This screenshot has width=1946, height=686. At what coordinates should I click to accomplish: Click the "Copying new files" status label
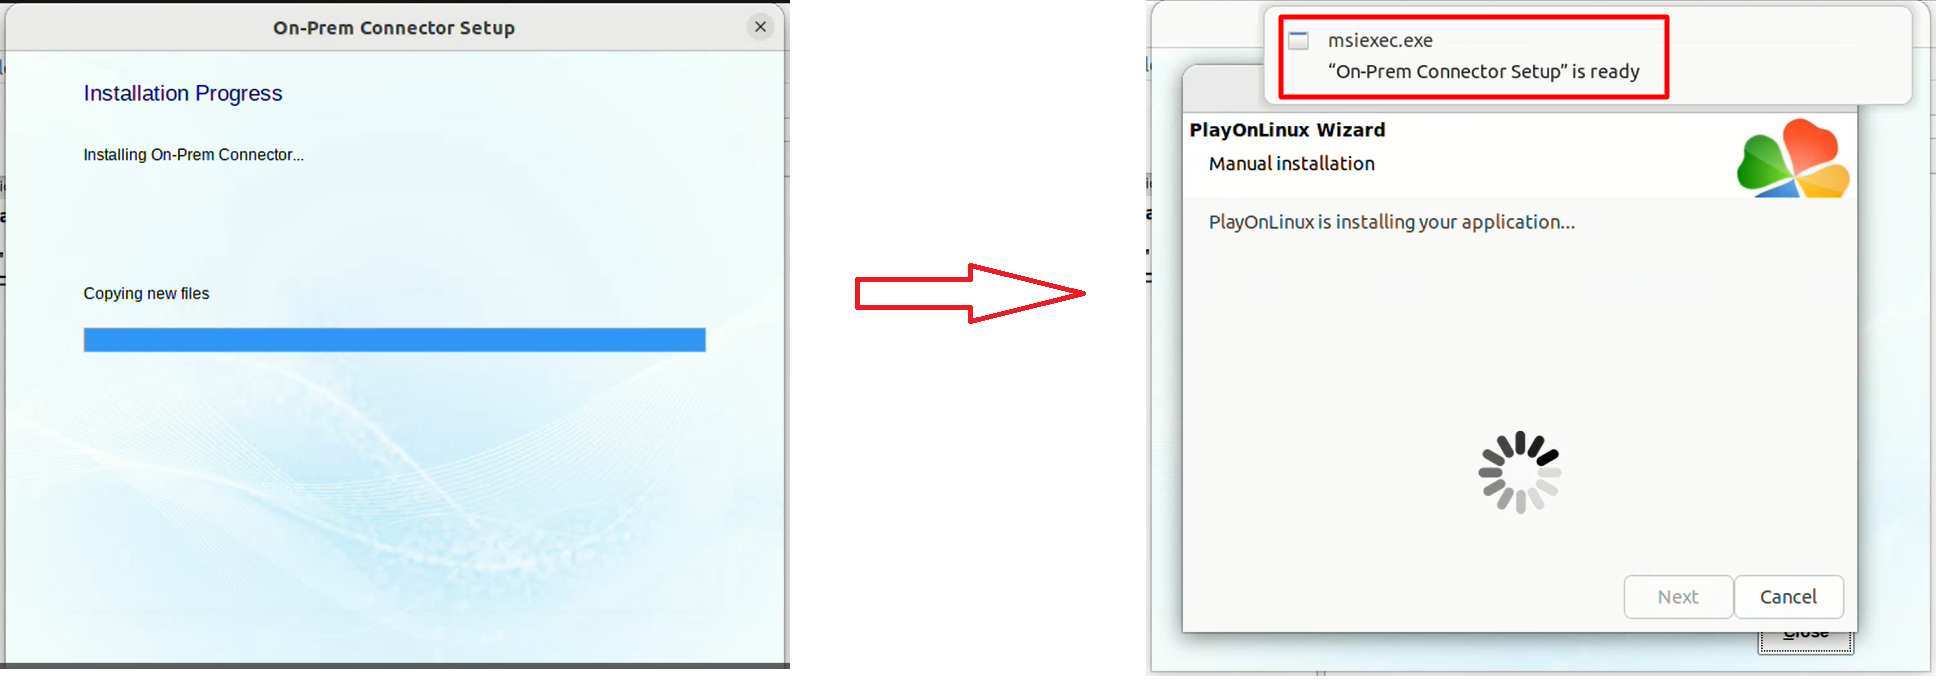pos(147,294)
